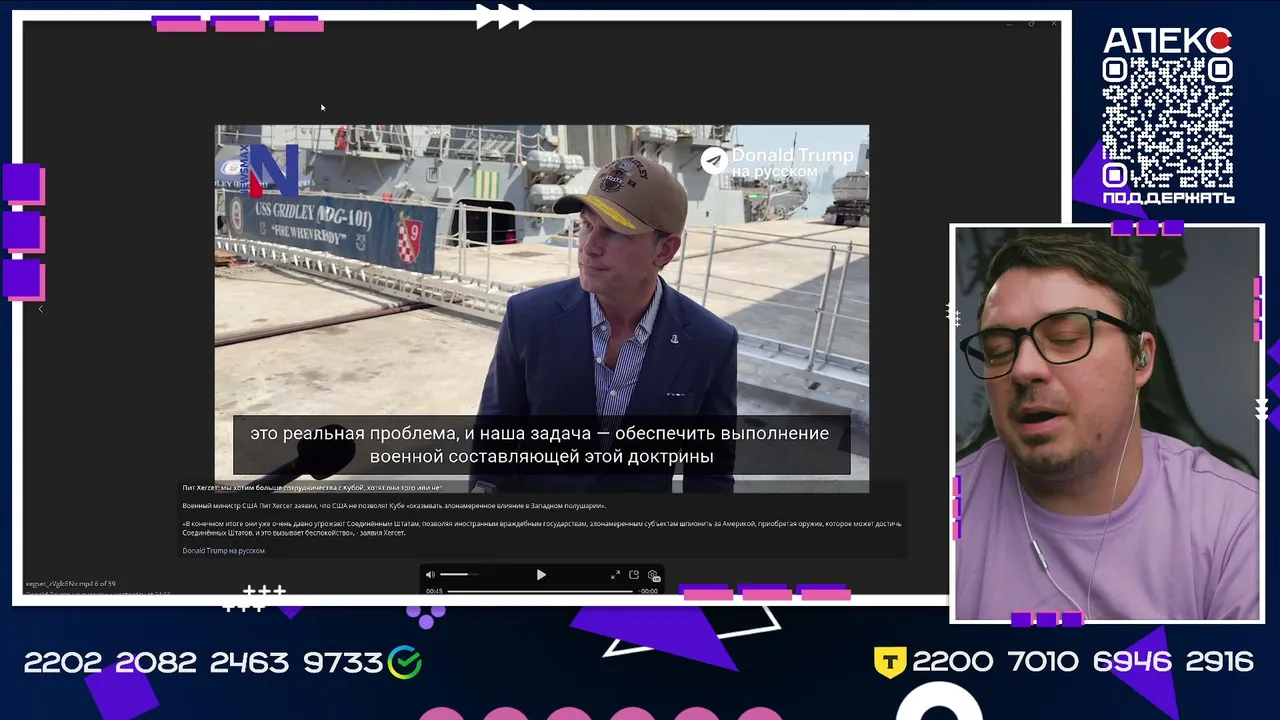Screen dimensions: 1280x720
Task: Click the caption paragraph starting 'Военный министр США'
Action: click(x=394, y=506)
